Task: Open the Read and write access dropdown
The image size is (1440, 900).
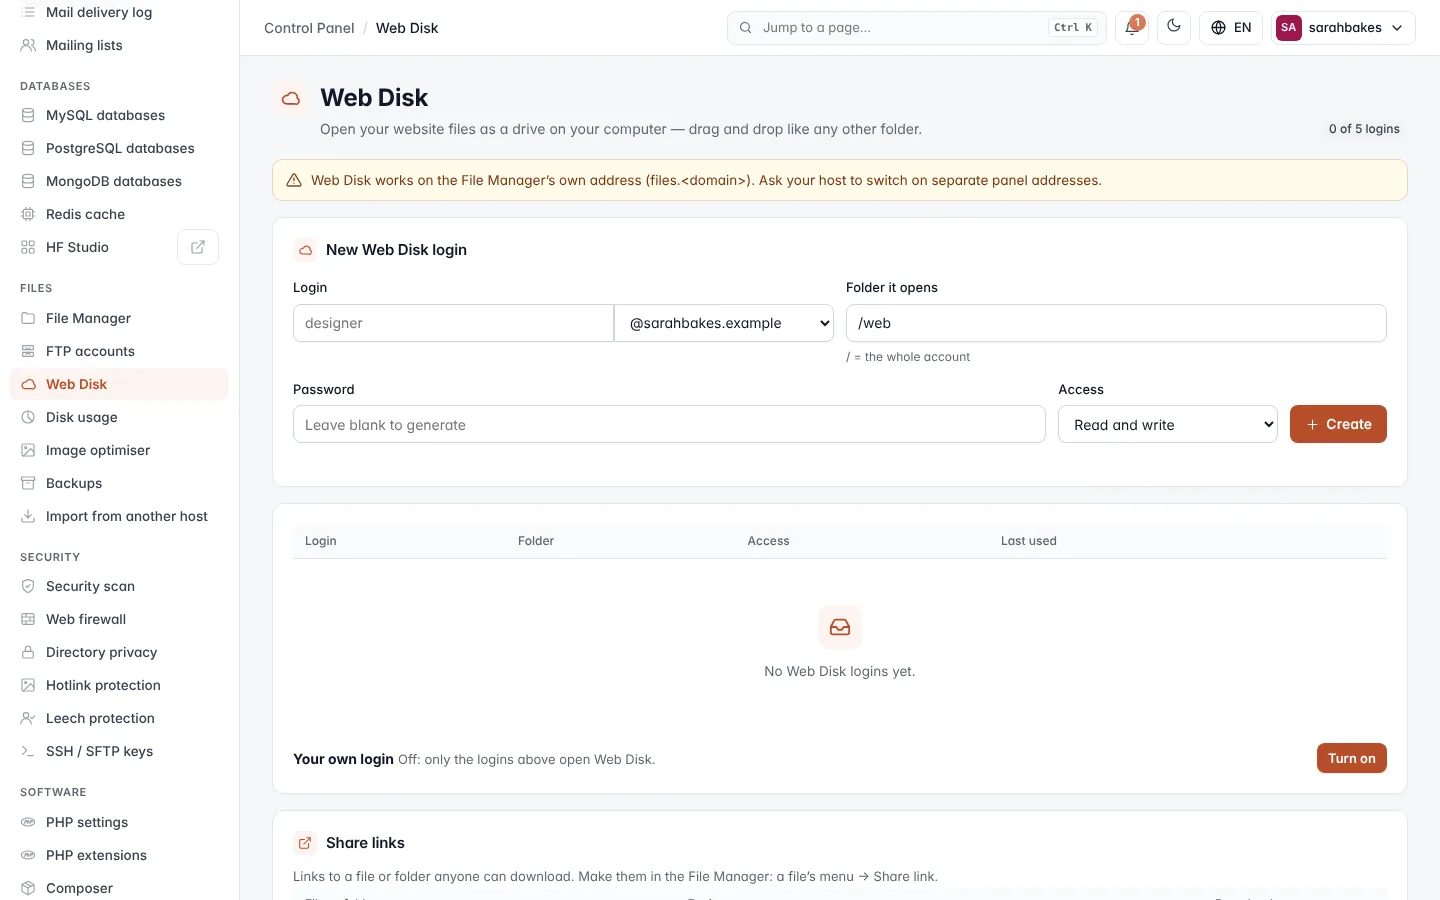Action: [1168, 424]
